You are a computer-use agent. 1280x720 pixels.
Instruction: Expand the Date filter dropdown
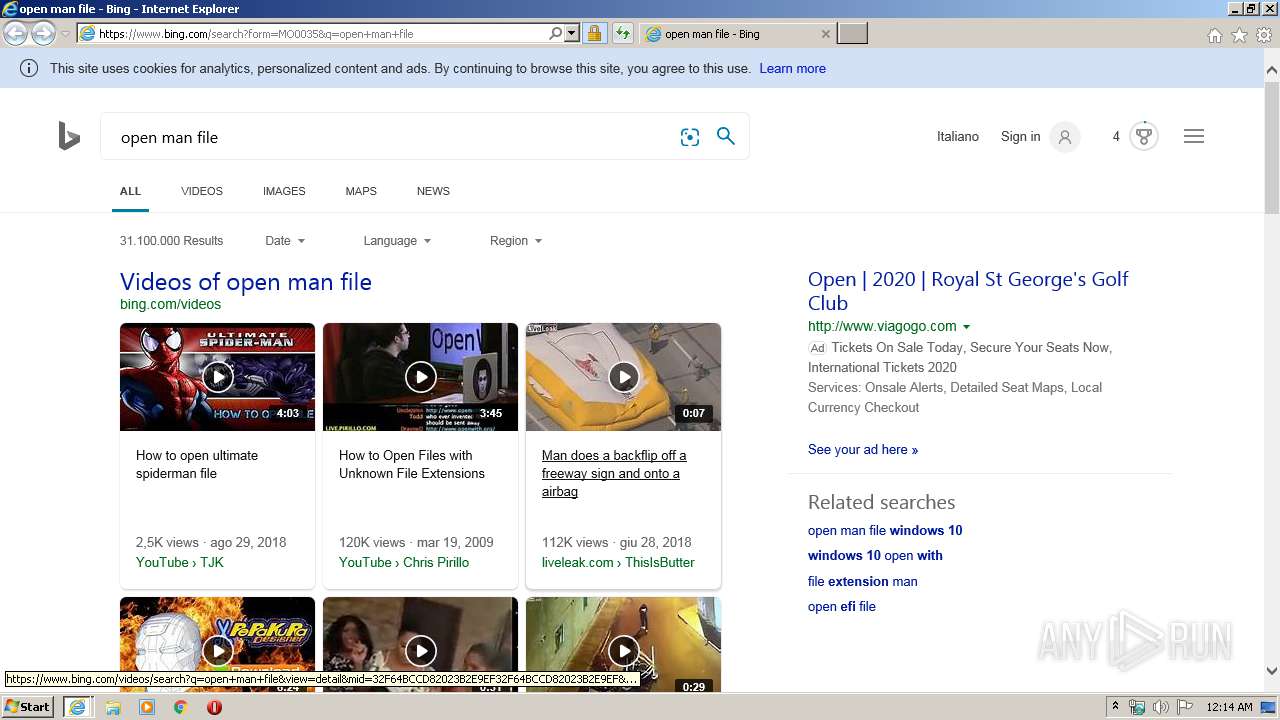285,241
